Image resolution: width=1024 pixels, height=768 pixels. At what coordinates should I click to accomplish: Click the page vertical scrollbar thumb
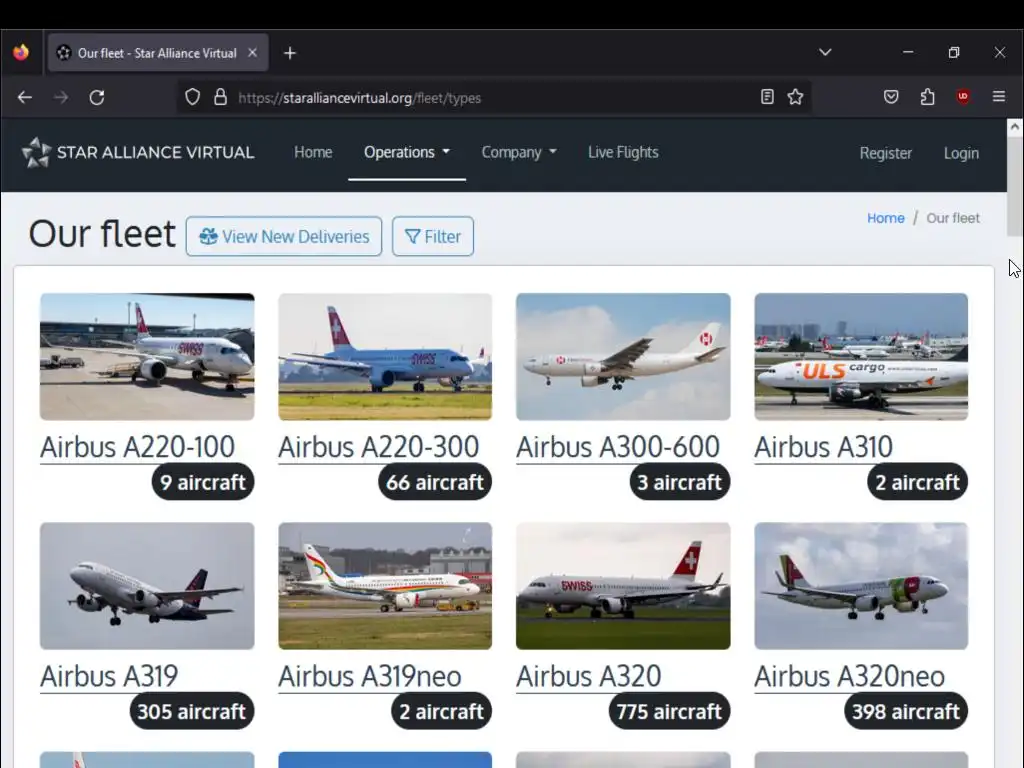click(1014, 187)
